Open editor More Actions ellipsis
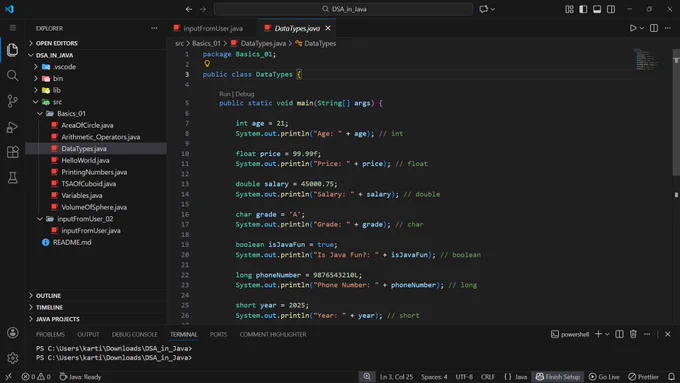This screenshot has height=383, width=680. [x=668, y=28]
